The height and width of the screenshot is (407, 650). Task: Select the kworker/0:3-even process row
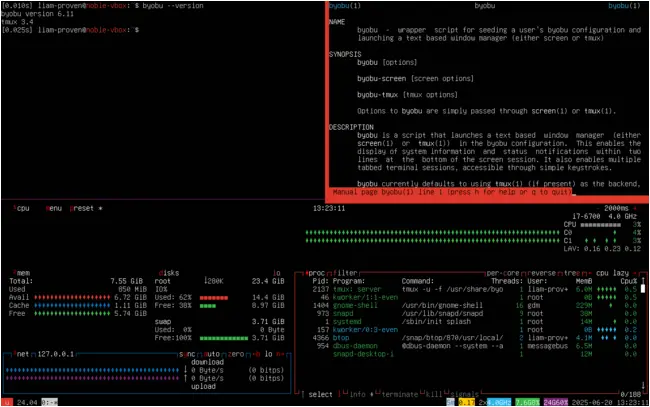click(x=473, y=330)
